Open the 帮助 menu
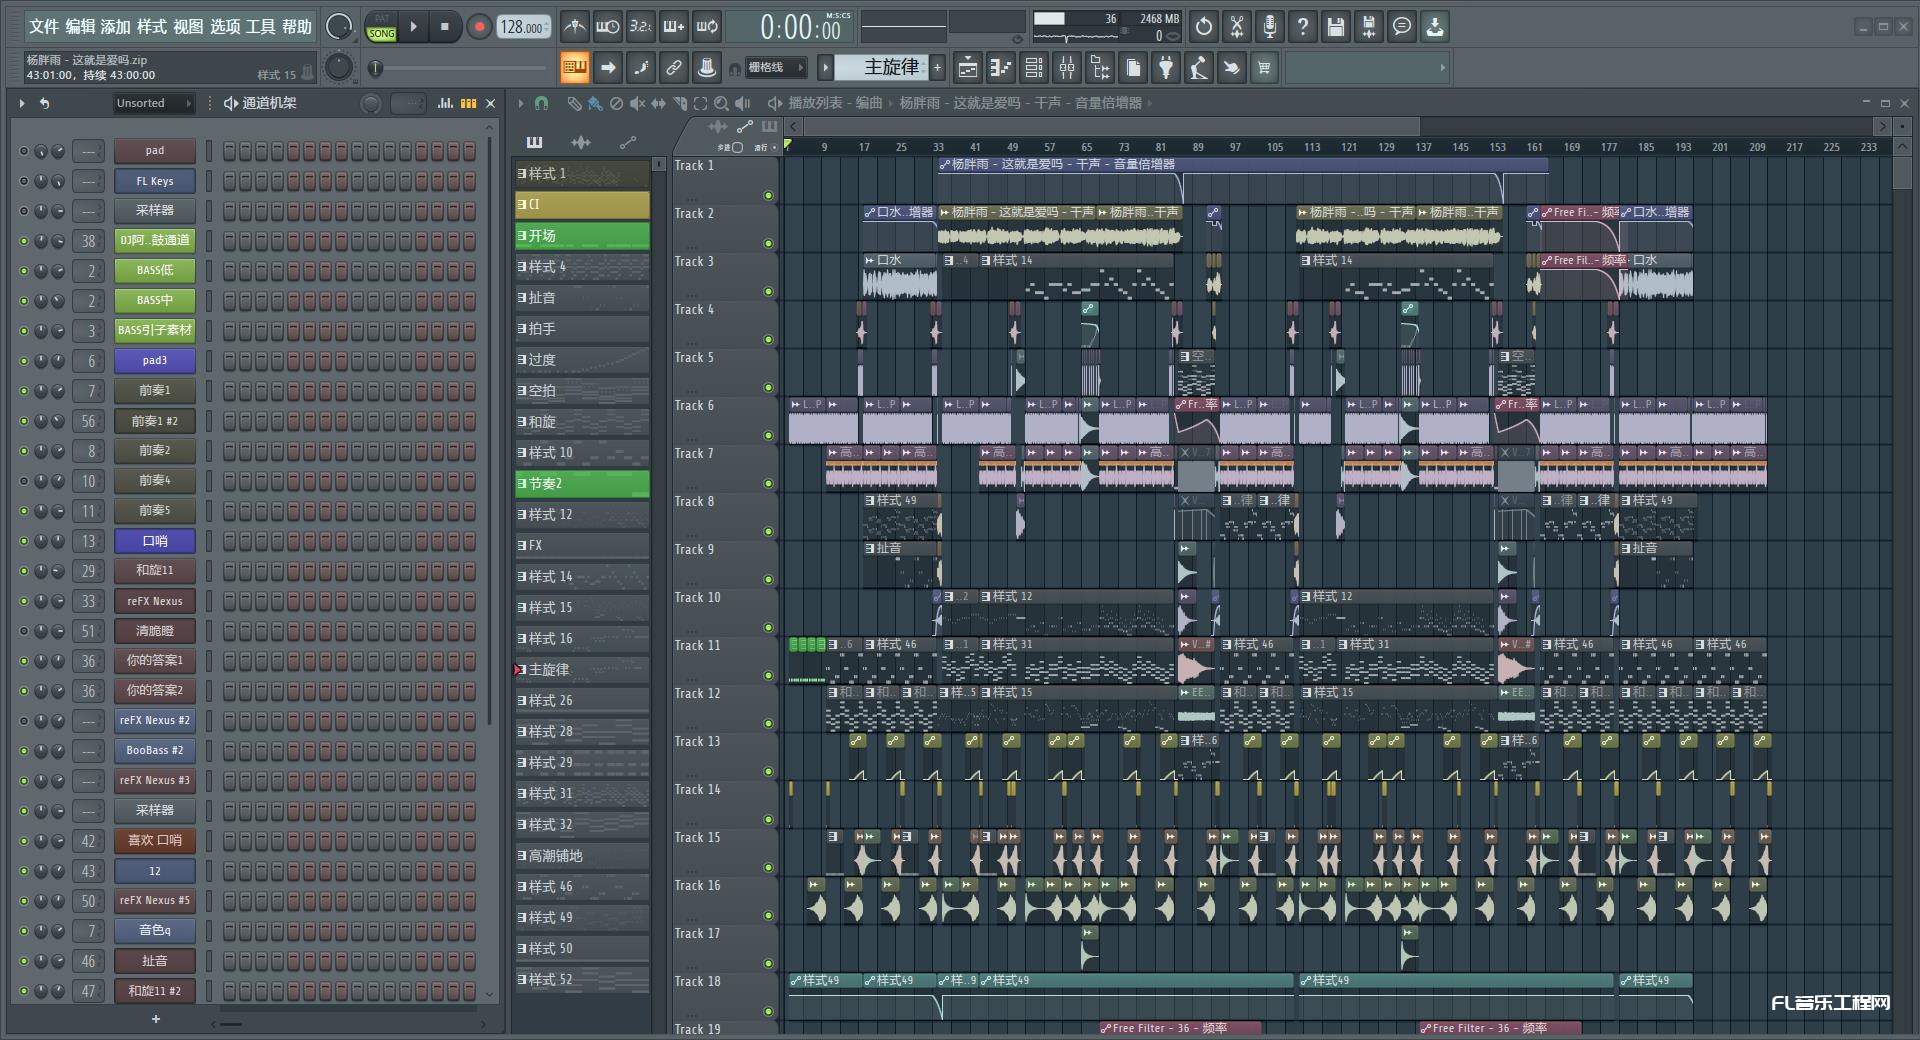The height and width of the screenshot is (1040, 1920). (x=297, y=27)
